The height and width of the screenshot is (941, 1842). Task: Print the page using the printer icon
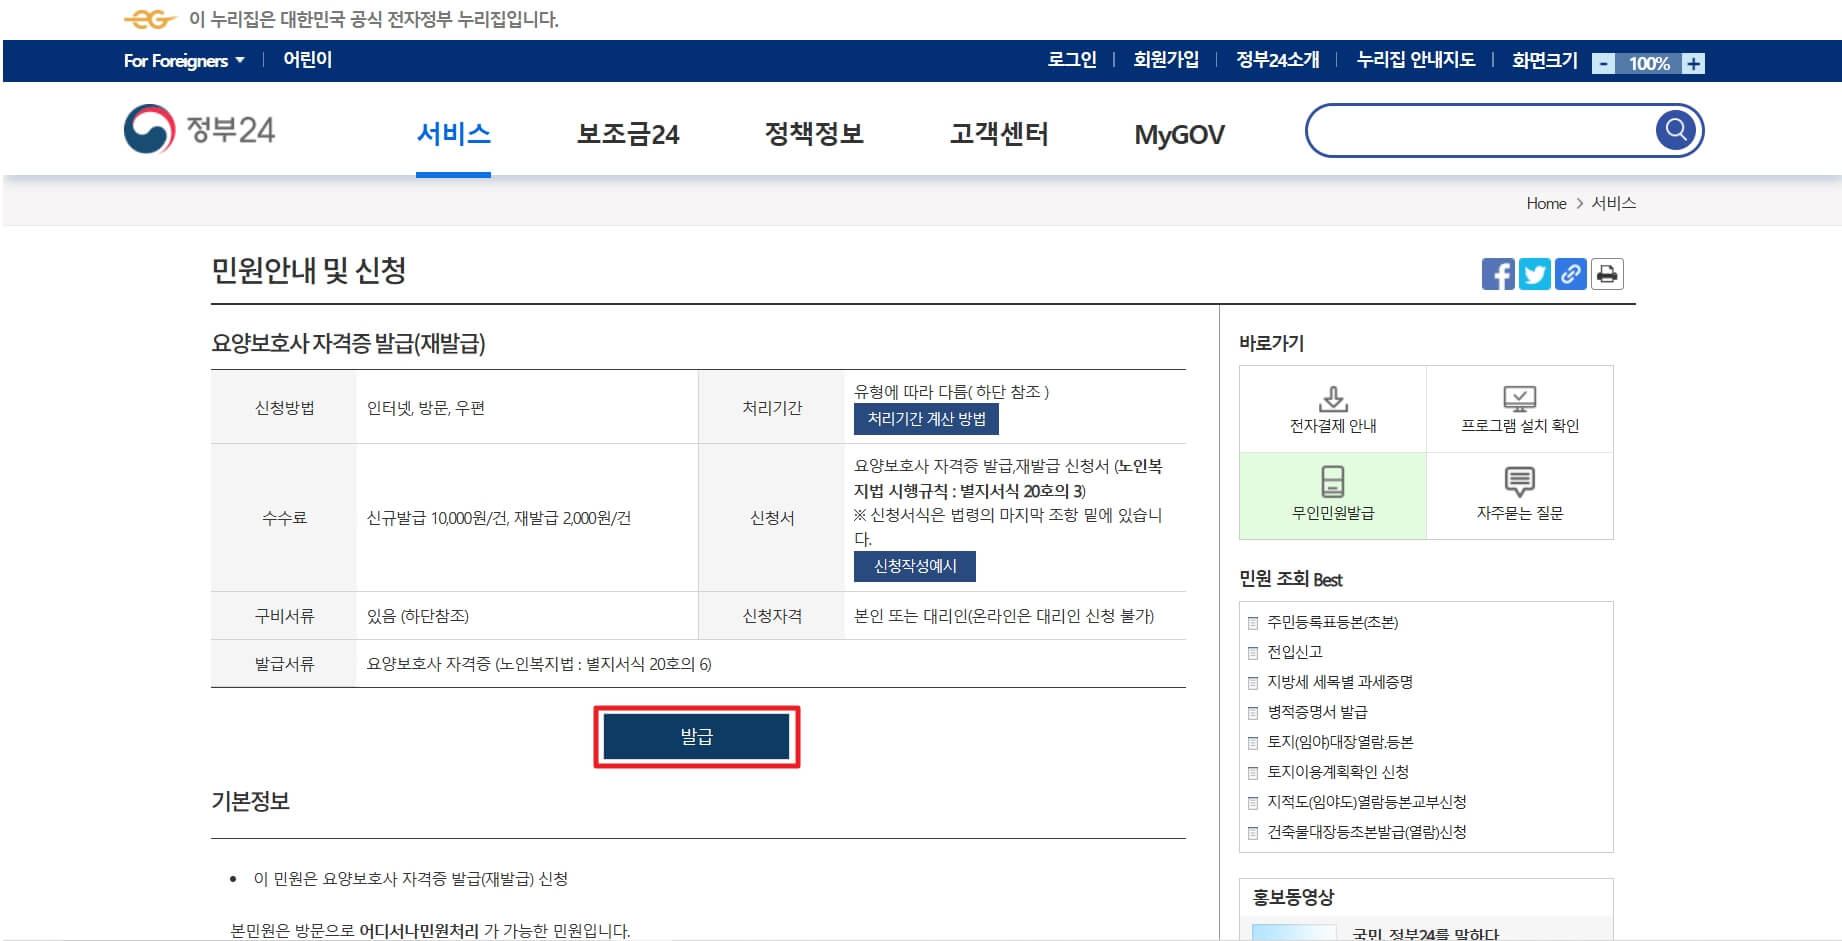pos(1606,274)
